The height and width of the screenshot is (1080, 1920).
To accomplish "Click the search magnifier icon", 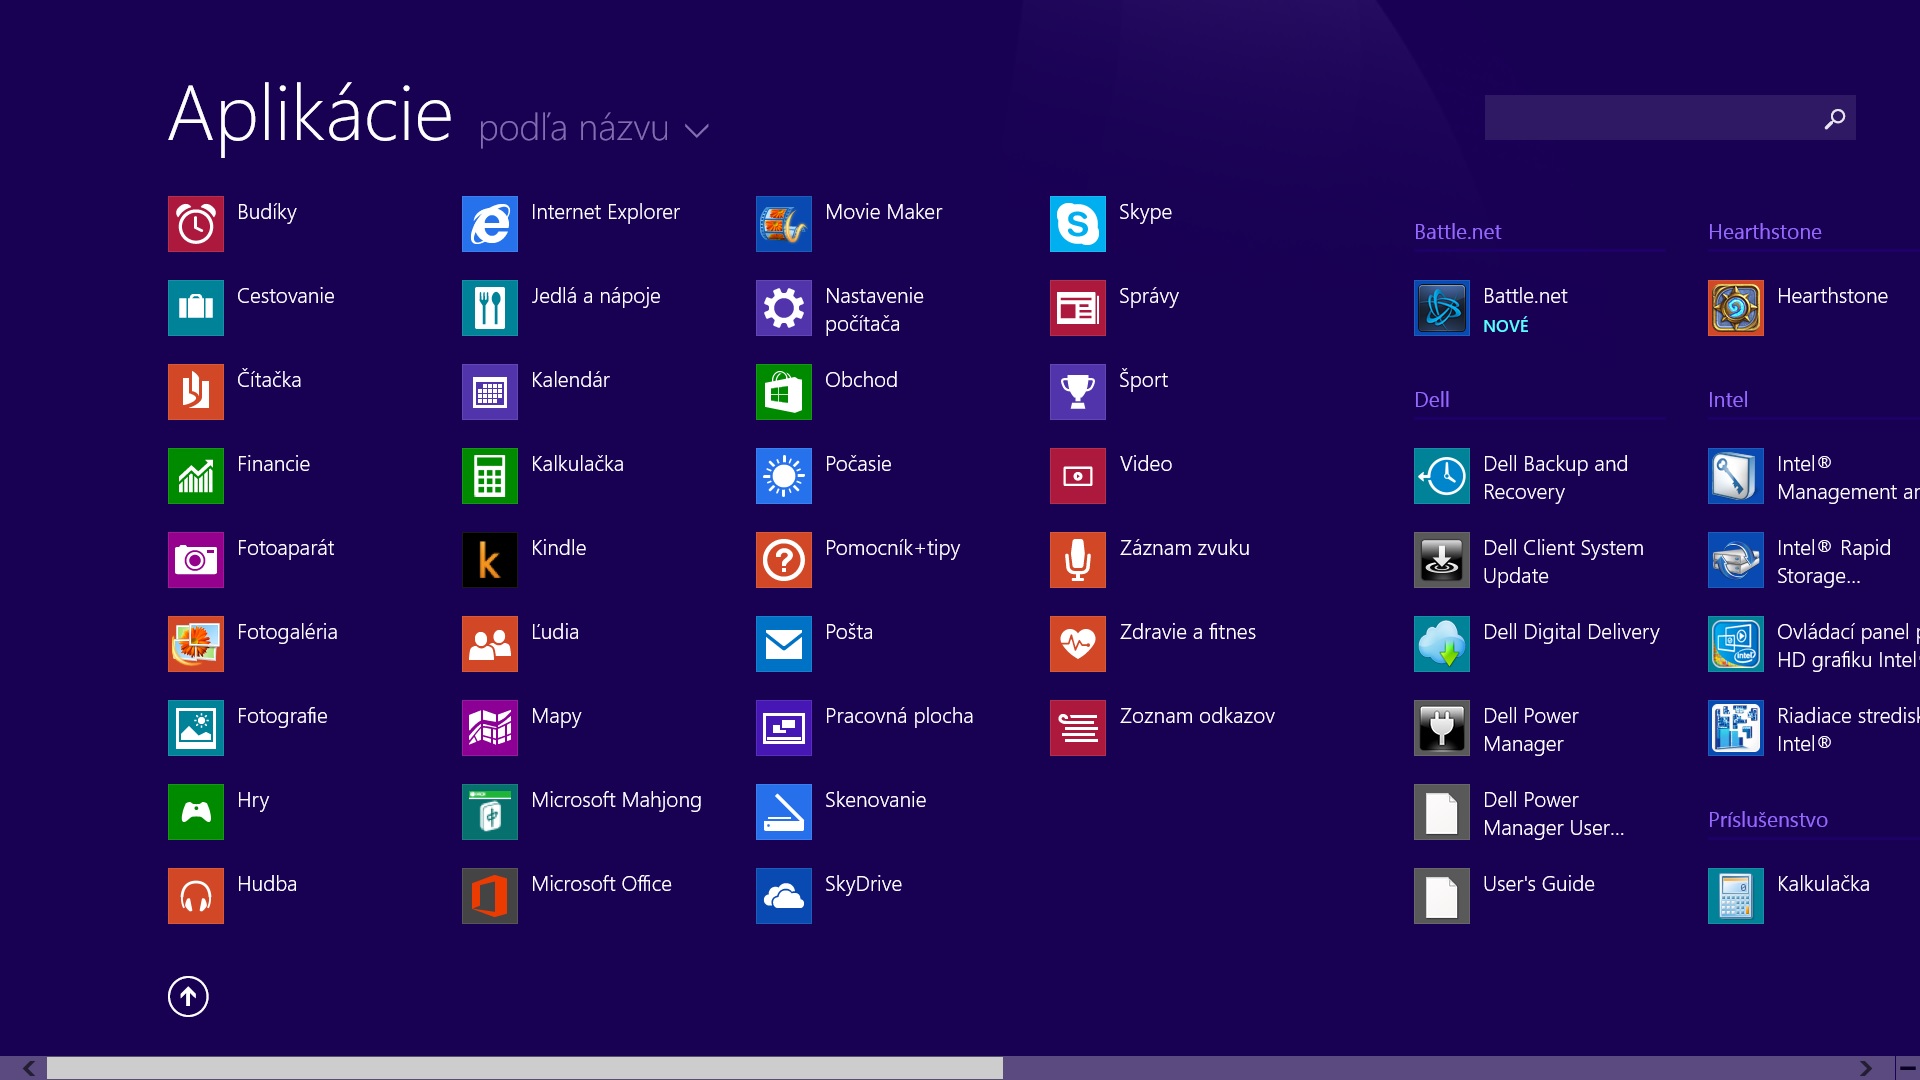I will [x=1835, y=118].
